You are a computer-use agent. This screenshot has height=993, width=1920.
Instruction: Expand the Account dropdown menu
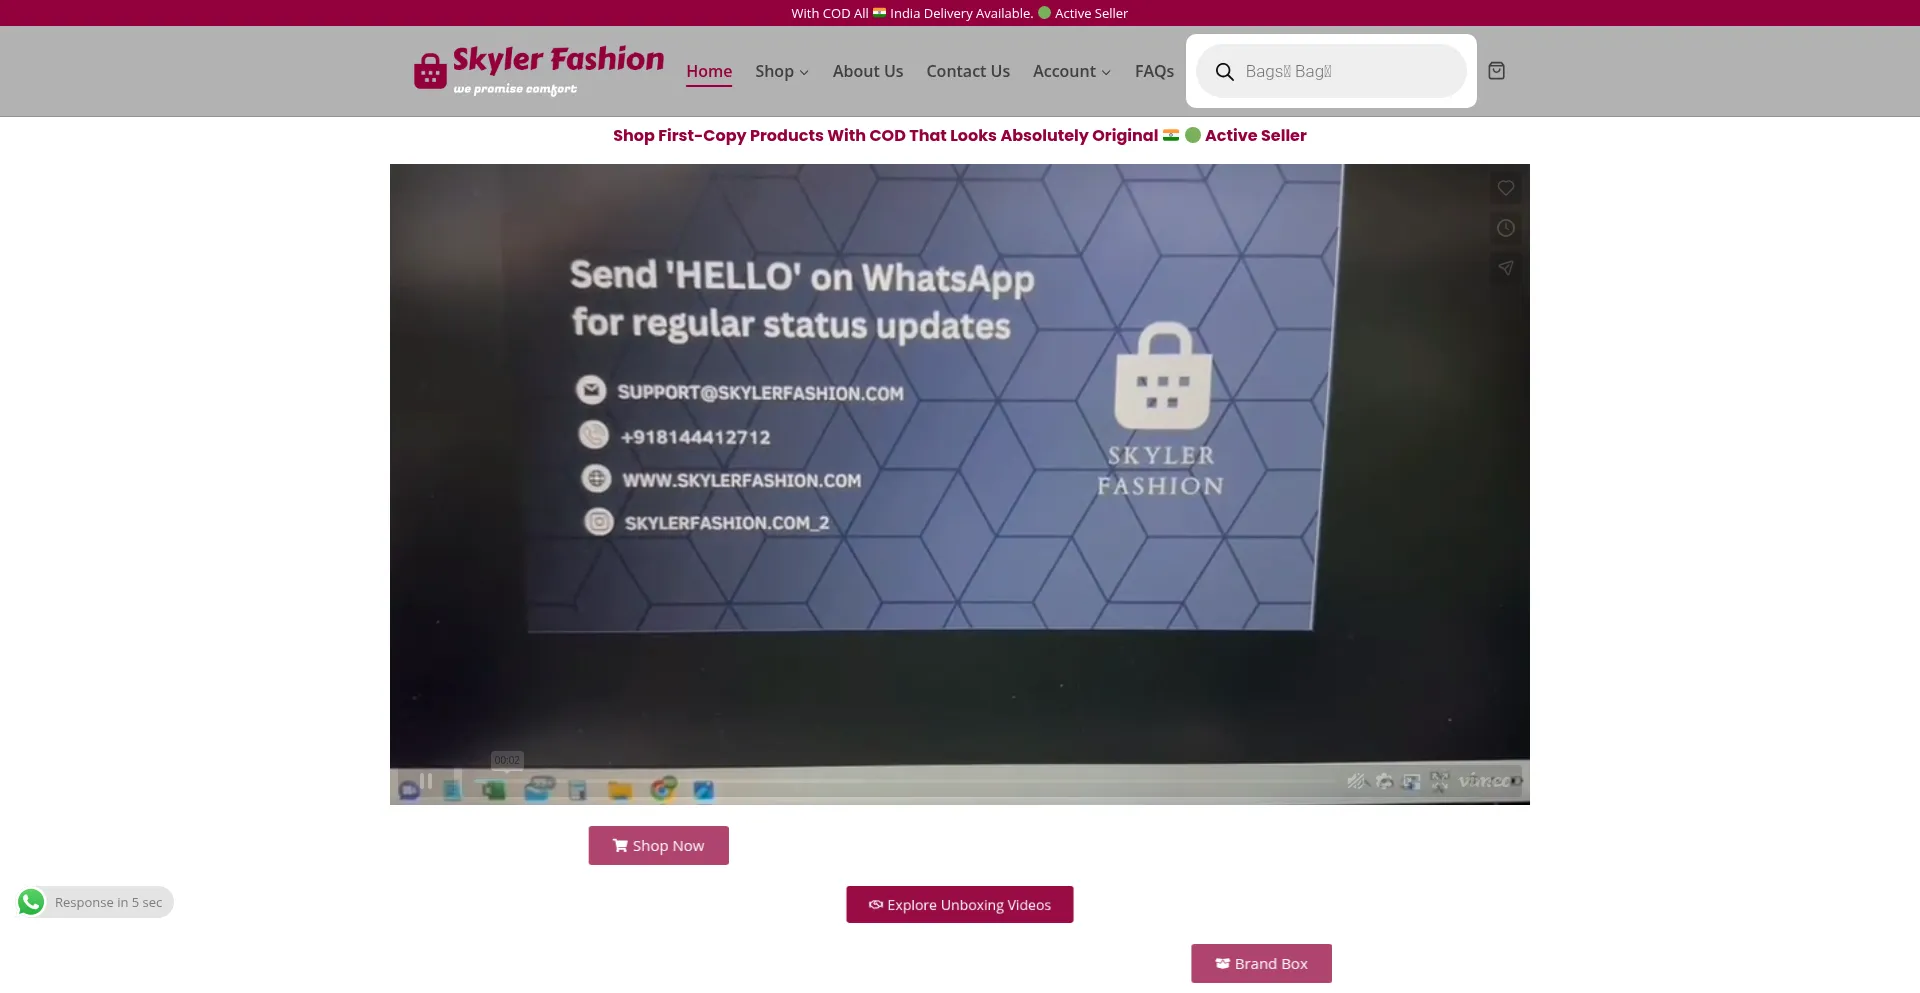[x=1071, y=71]
